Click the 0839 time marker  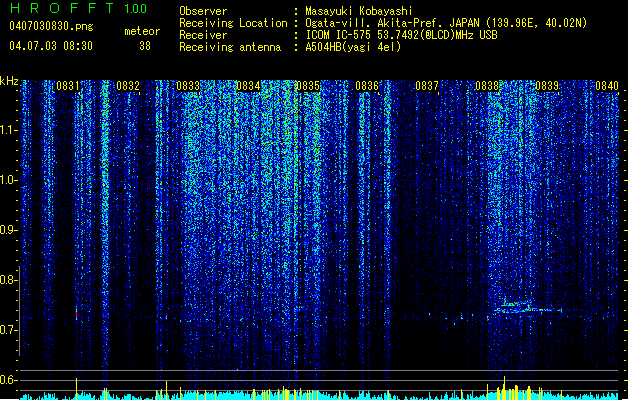coord(547,86)
